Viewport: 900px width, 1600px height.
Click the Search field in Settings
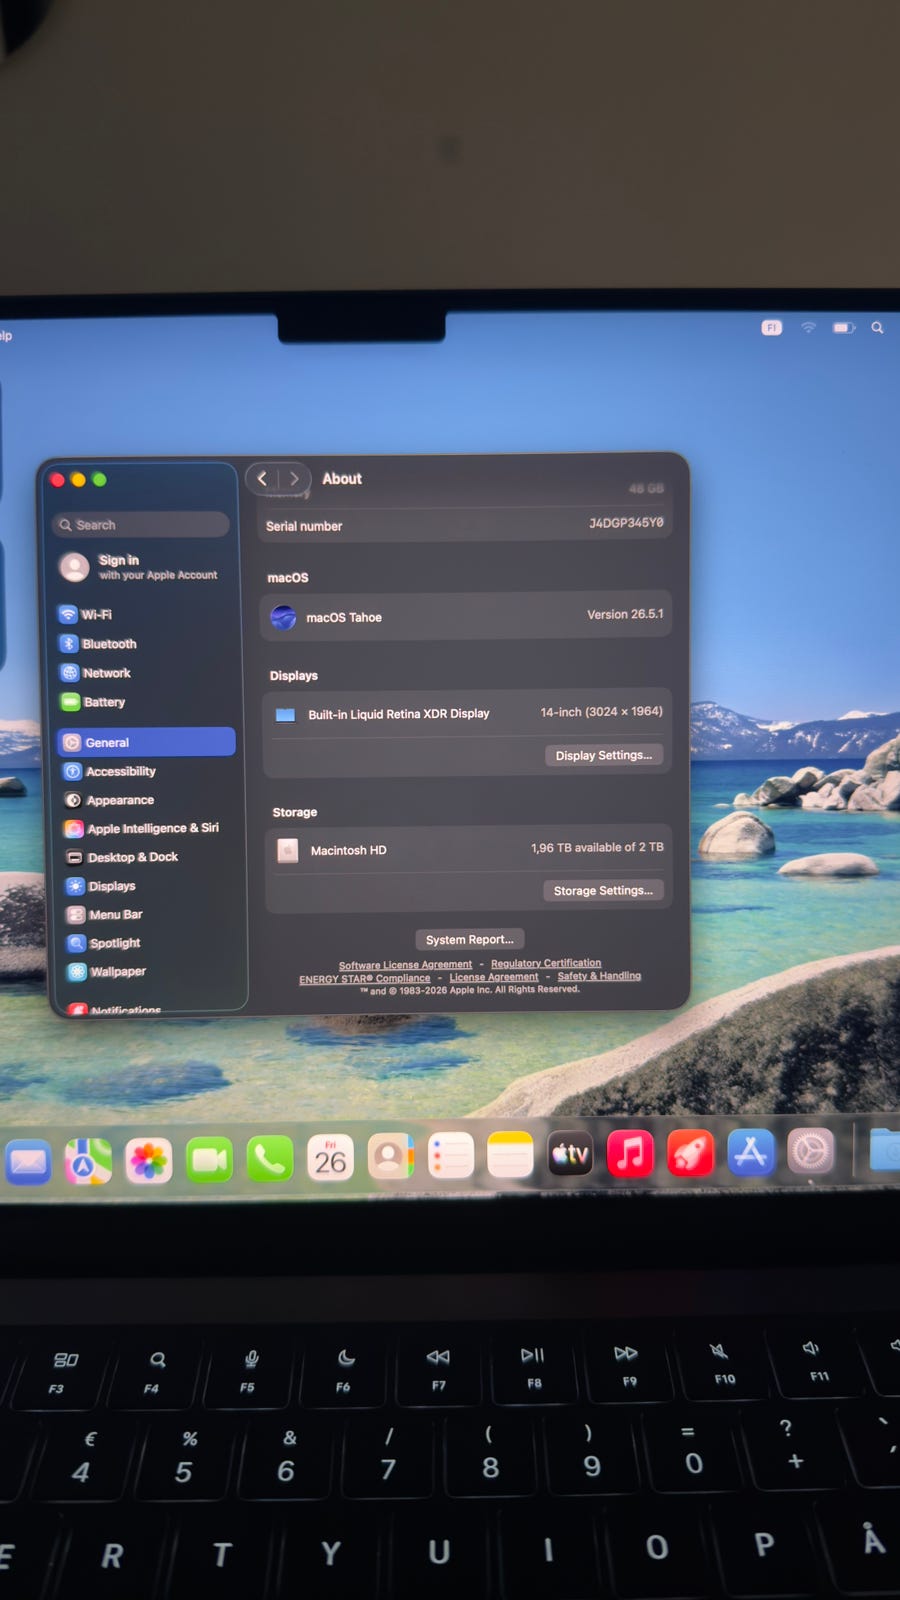click(141, 524)
